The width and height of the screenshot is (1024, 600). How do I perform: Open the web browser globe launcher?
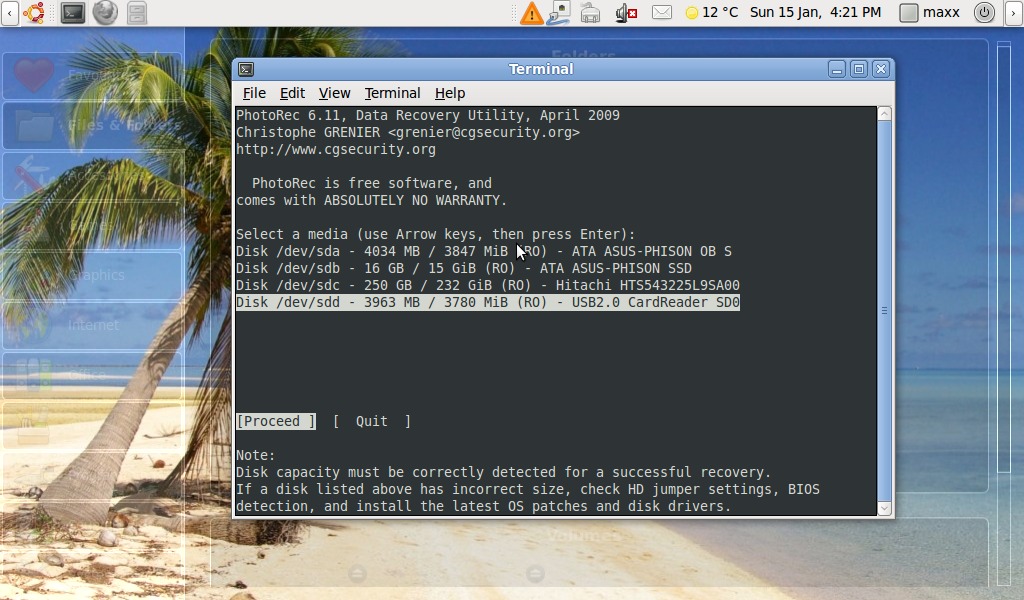[x=104, y=12]
